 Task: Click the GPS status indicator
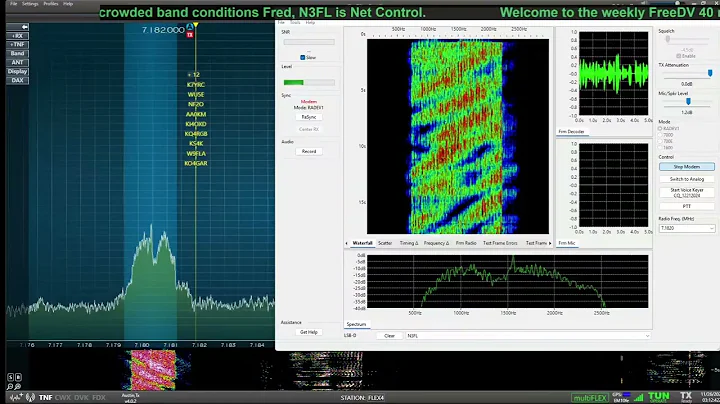pyautogui.click(x=621, y=398)
